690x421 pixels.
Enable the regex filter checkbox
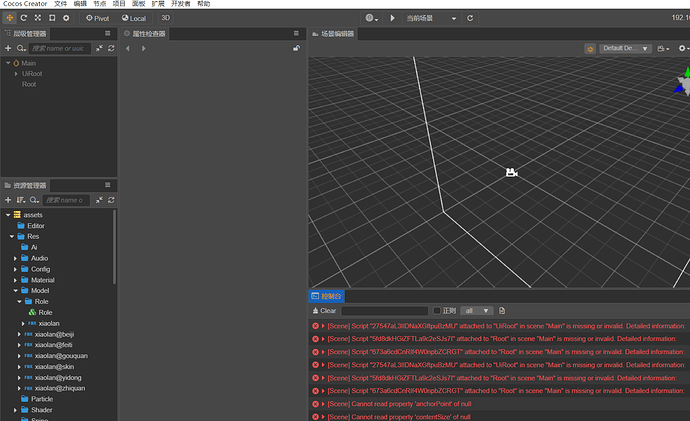437,311
